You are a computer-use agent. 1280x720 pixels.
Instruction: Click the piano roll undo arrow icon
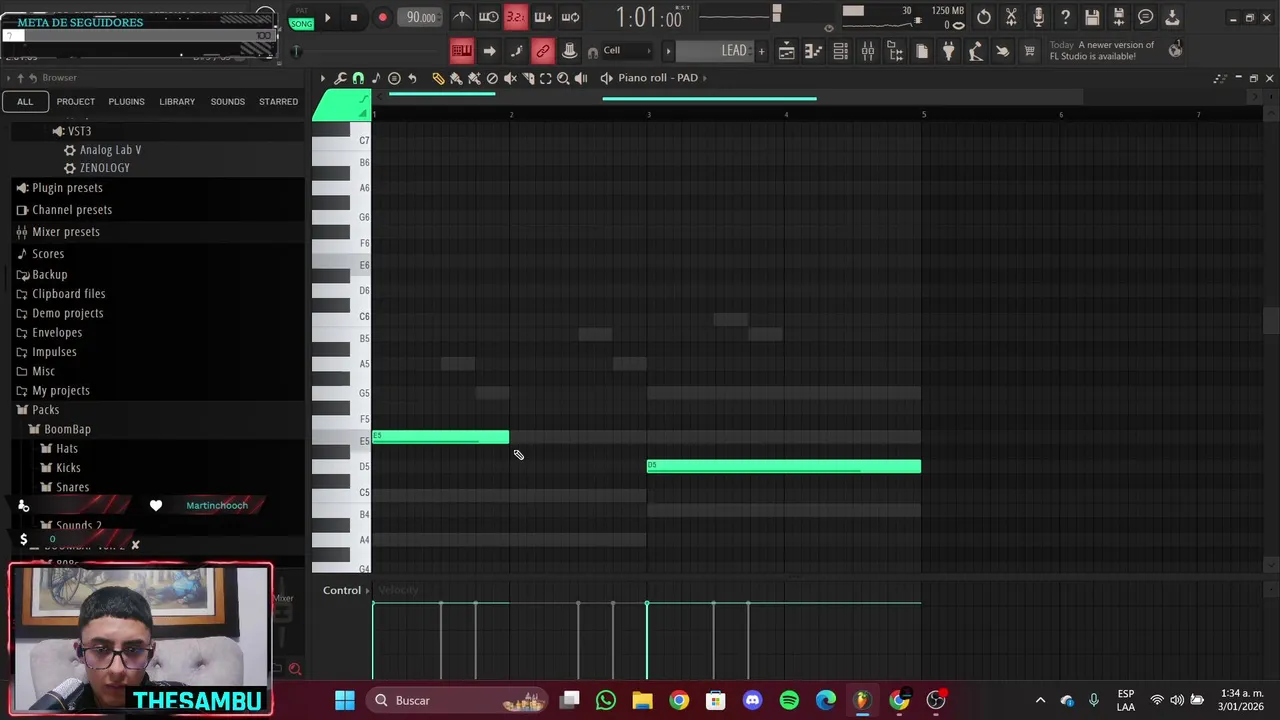coord(412,78)
